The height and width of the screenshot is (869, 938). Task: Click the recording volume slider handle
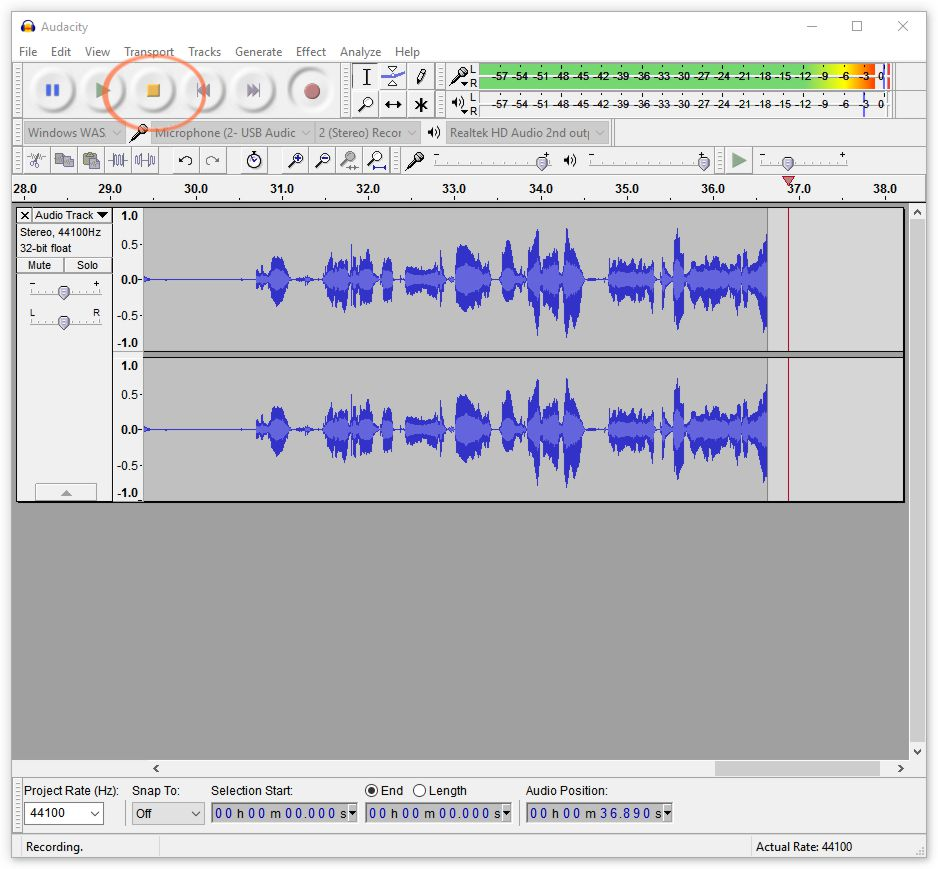[543, 162]
